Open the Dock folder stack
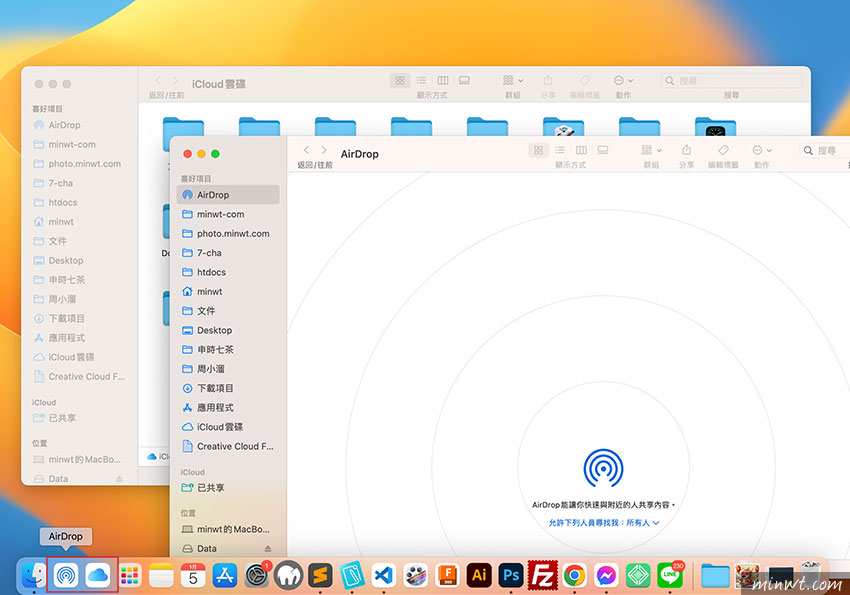This screenshot has width=850, height=595. (x=715, y=575)
